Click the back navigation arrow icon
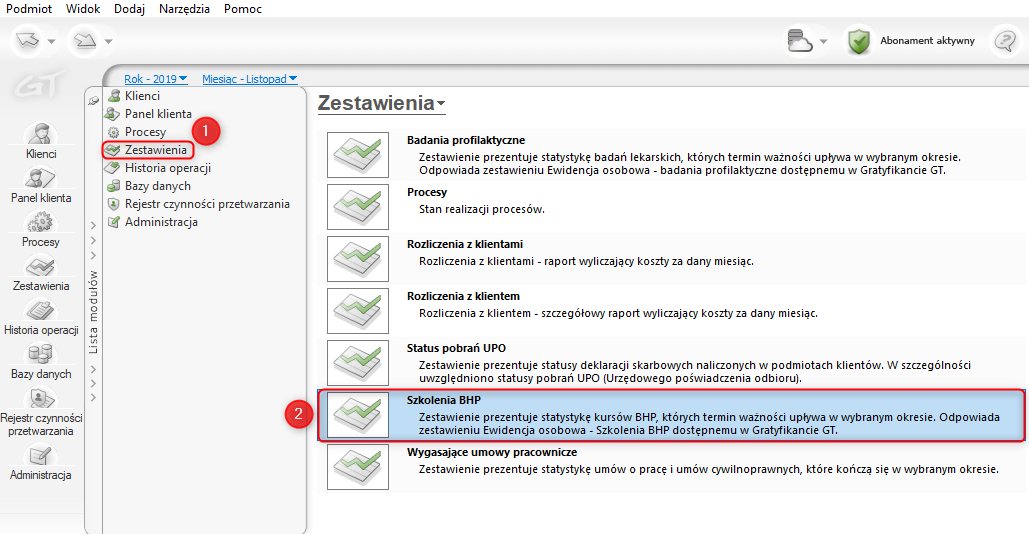This screenshot has width=1029, height=534. 28,41
